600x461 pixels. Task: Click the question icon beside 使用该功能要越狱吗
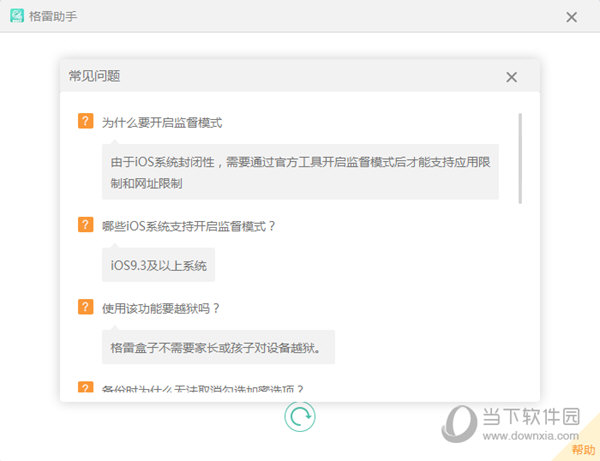click(85, 307)
